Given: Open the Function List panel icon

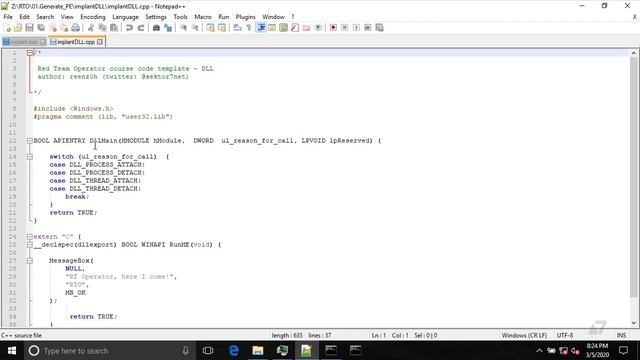Looking at the screenshot, I should (295, 28).
